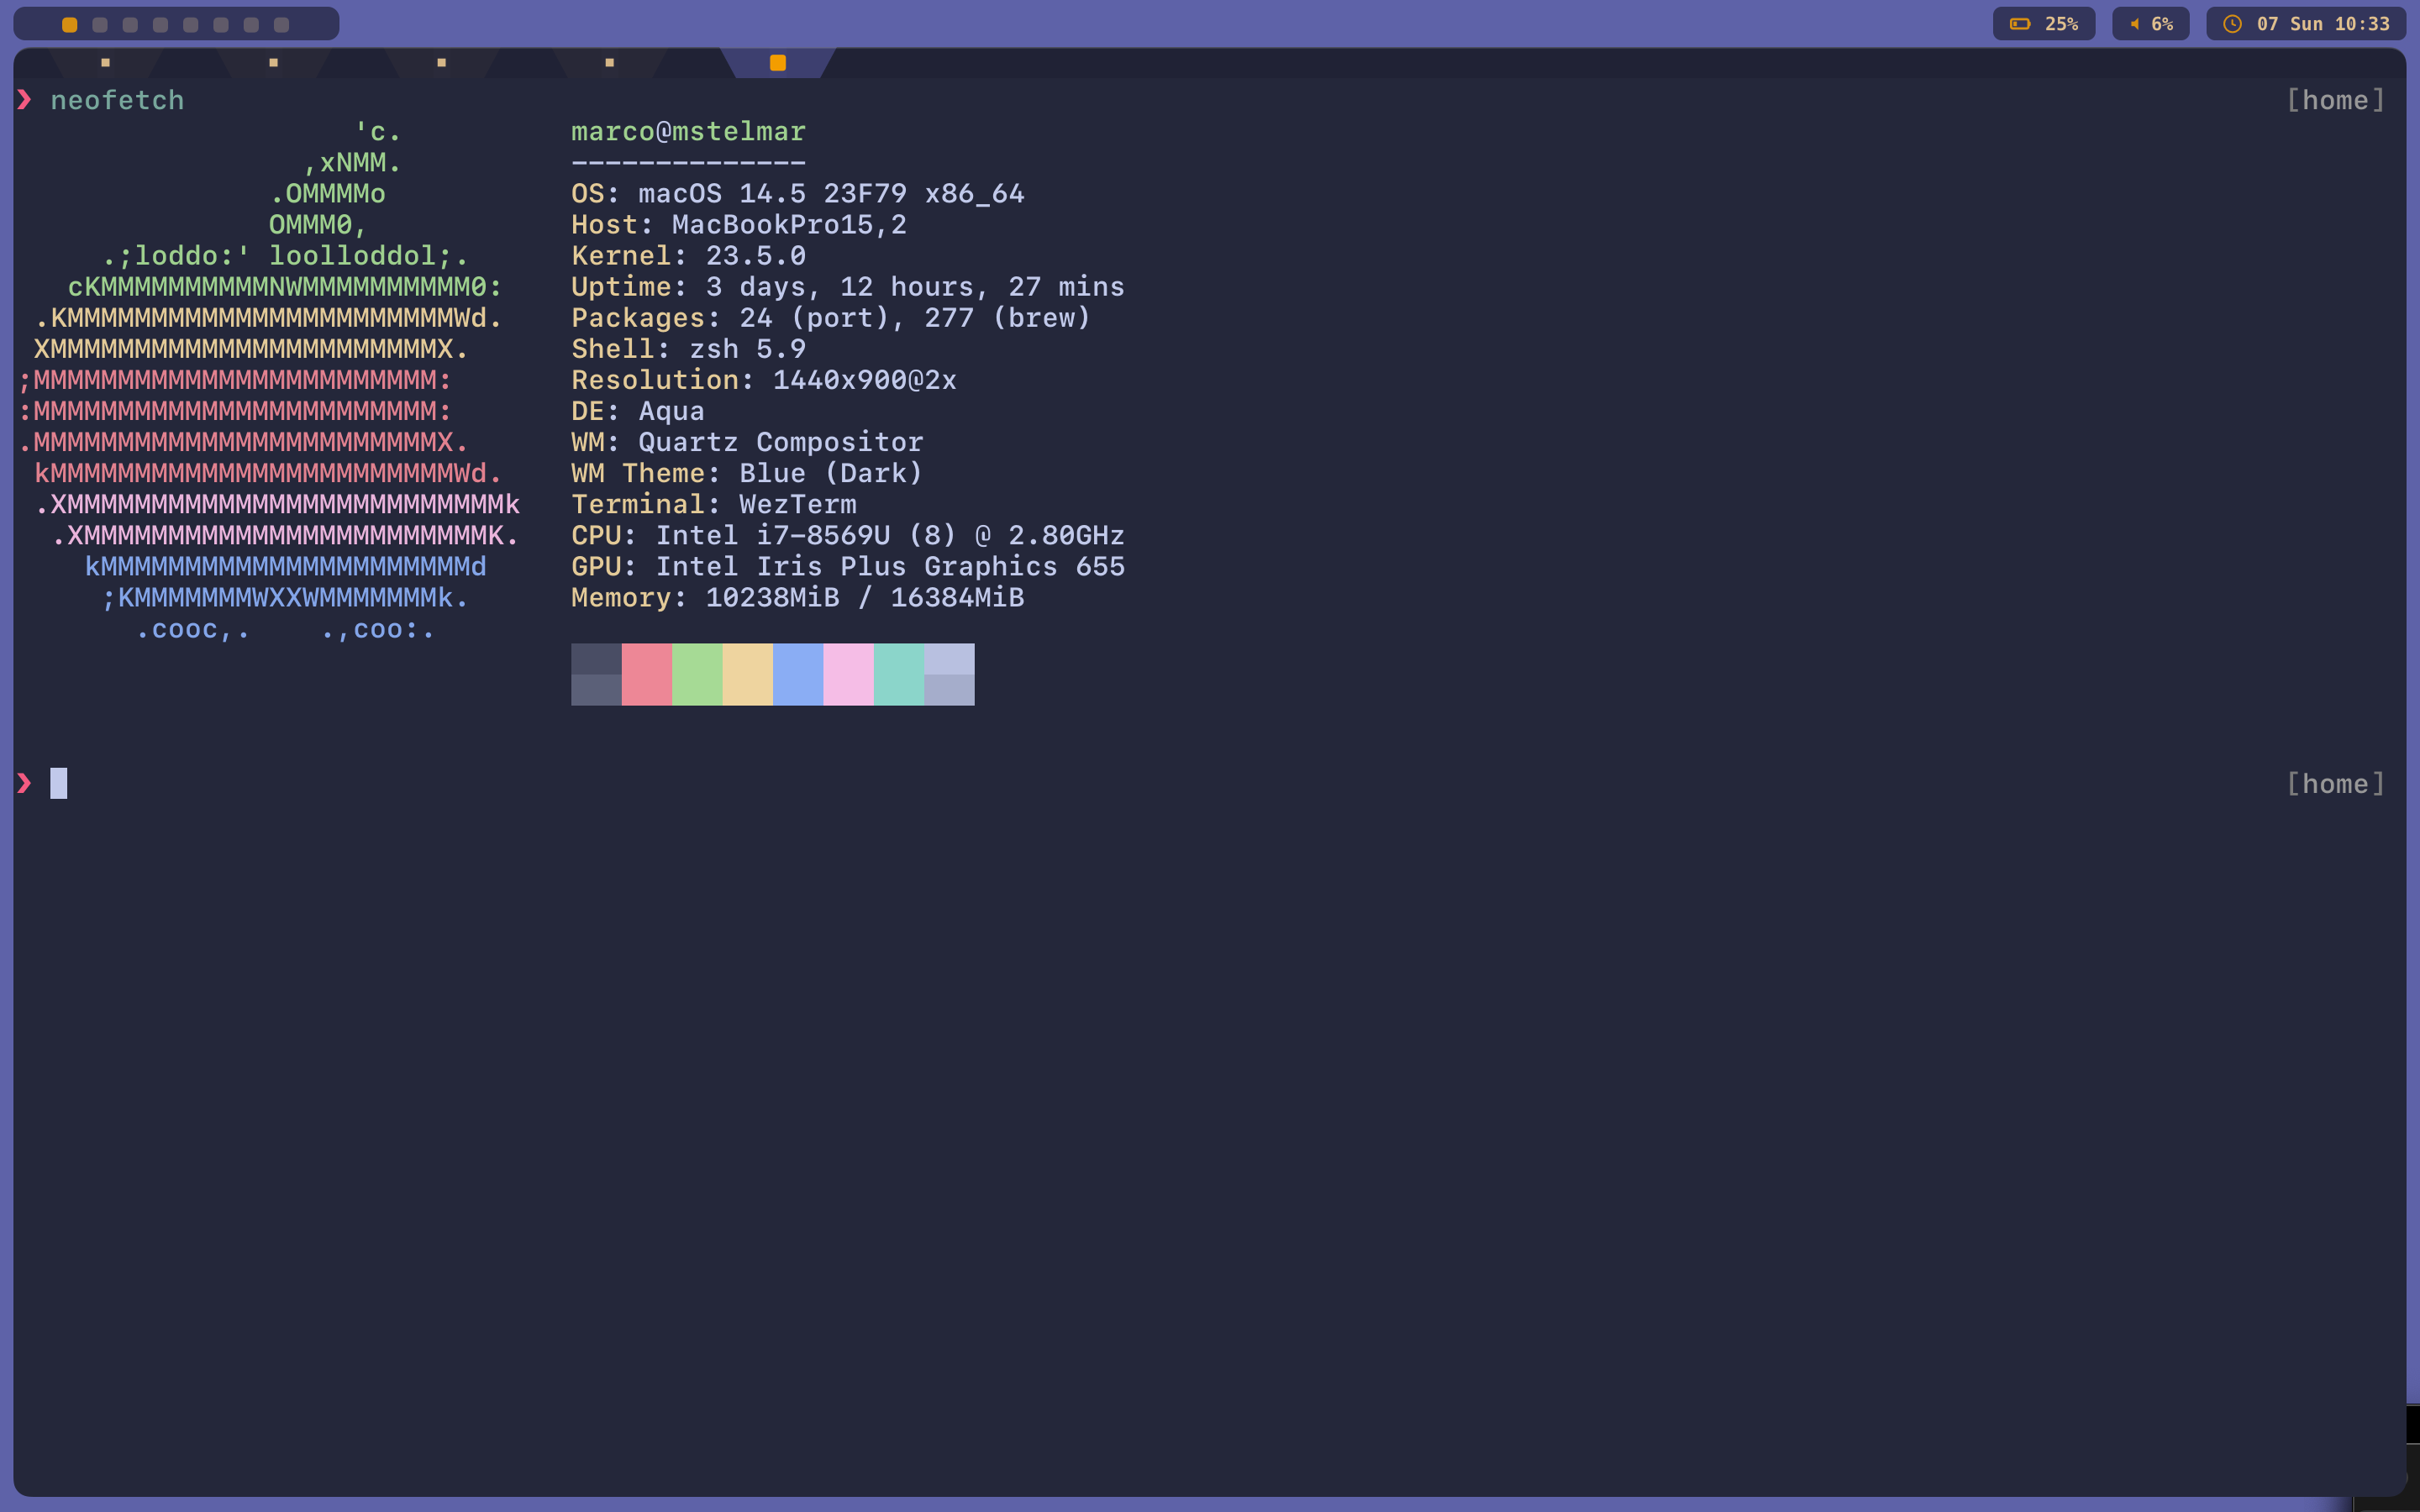Click the GPU: Intel Iris Plus line
Screen dimensions: 2420x1512
pos(848,566)
